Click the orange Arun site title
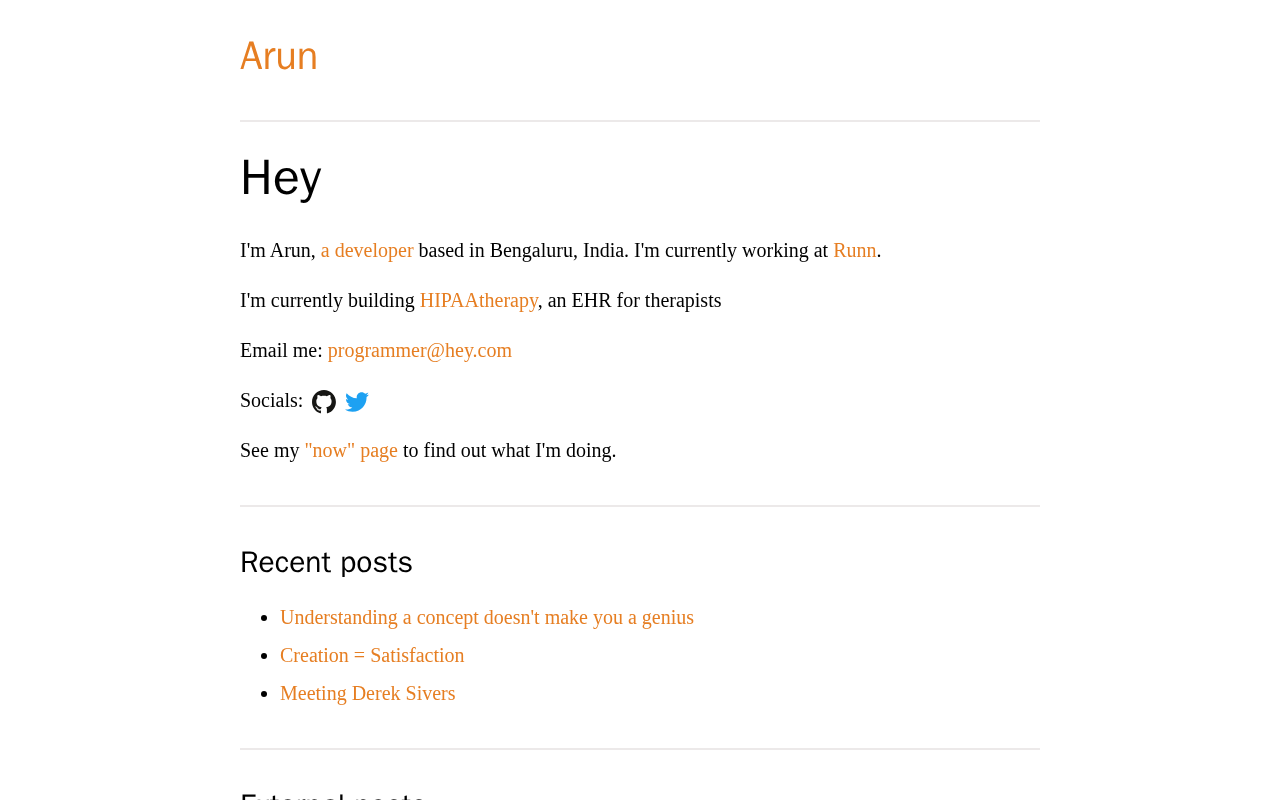This screenshot has width=1280, height=800. (279, 56)
